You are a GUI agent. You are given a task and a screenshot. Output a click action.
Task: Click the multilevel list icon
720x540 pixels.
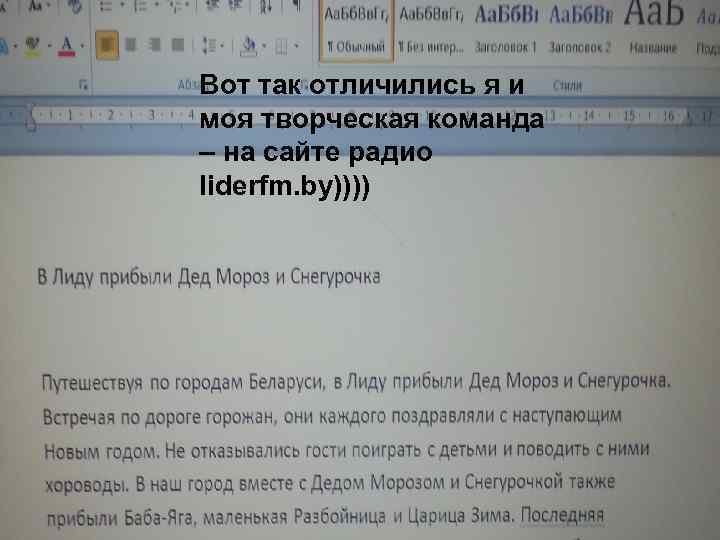175,6
